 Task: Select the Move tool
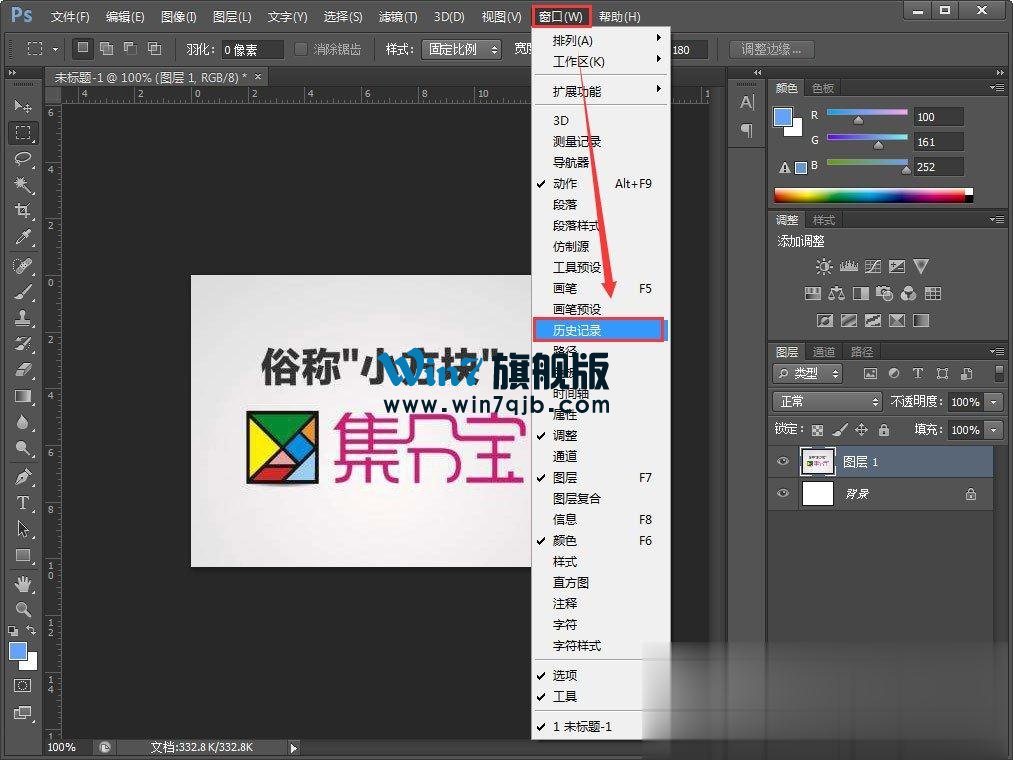coord(23,105)
